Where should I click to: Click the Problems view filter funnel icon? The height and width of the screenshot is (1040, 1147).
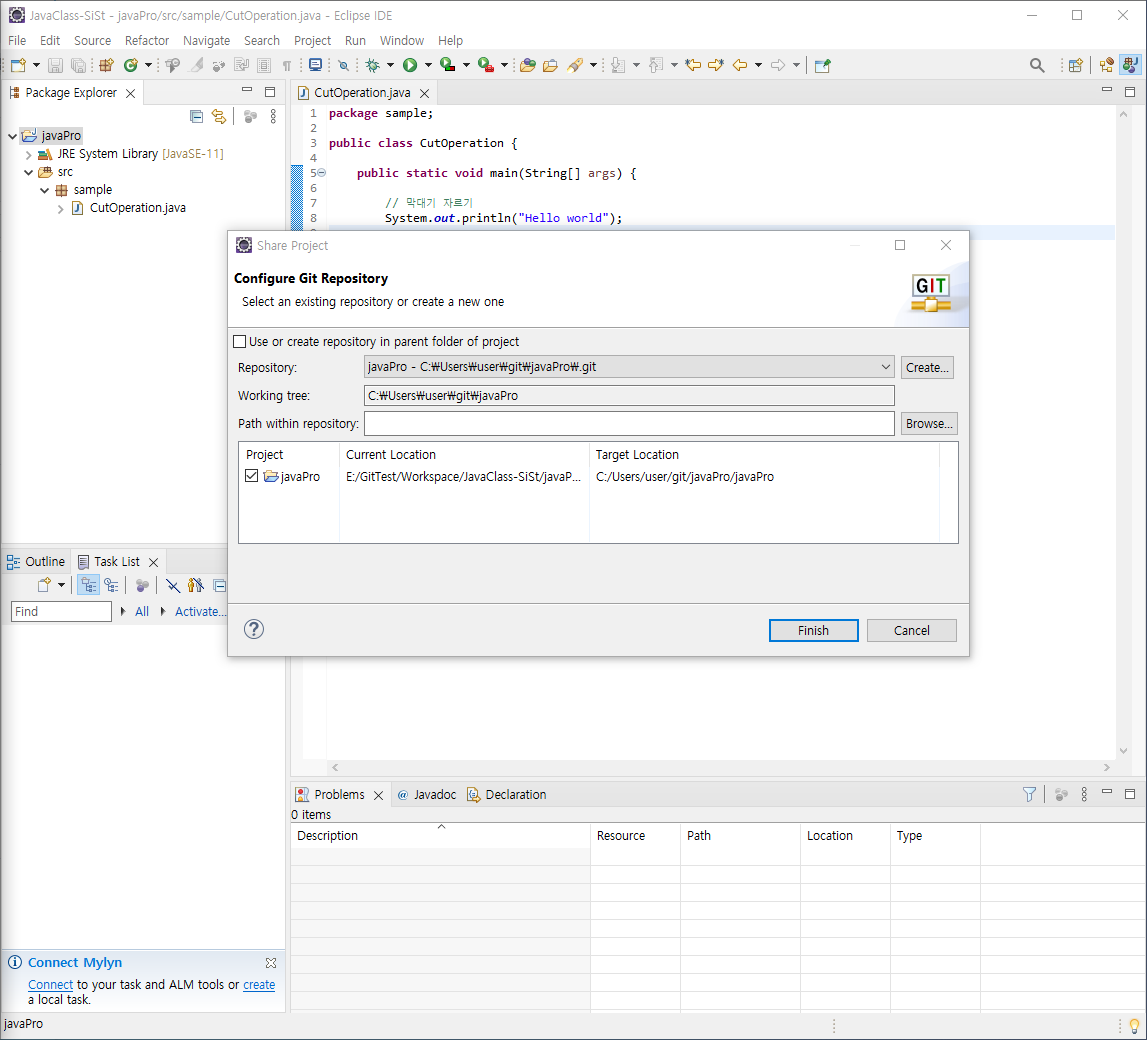pos(1029,794)
